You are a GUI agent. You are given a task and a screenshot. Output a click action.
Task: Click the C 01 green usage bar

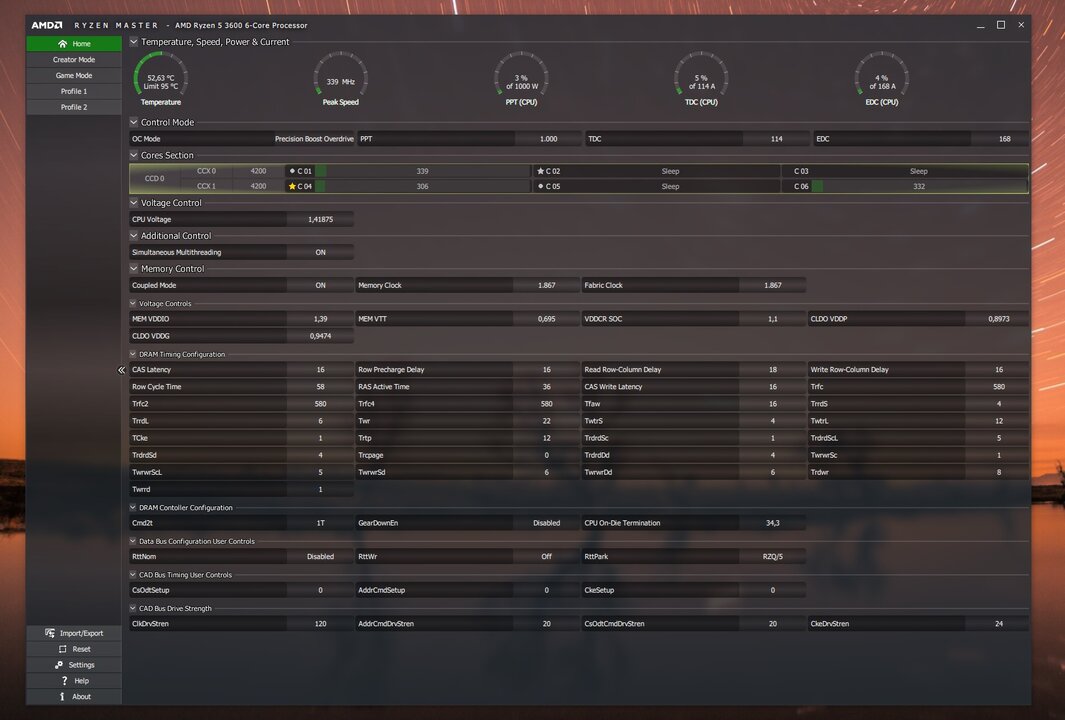click(321, 171)
